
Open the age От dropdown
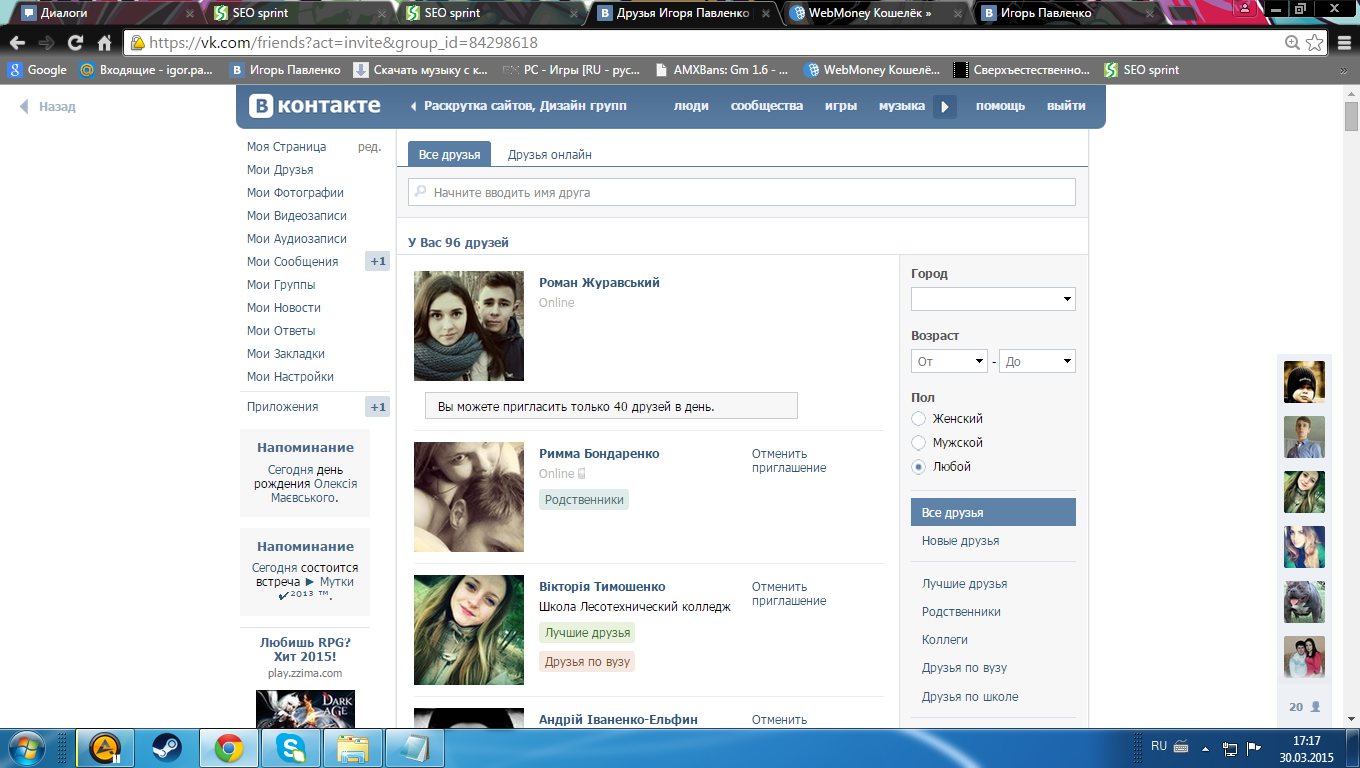point(950,362)
